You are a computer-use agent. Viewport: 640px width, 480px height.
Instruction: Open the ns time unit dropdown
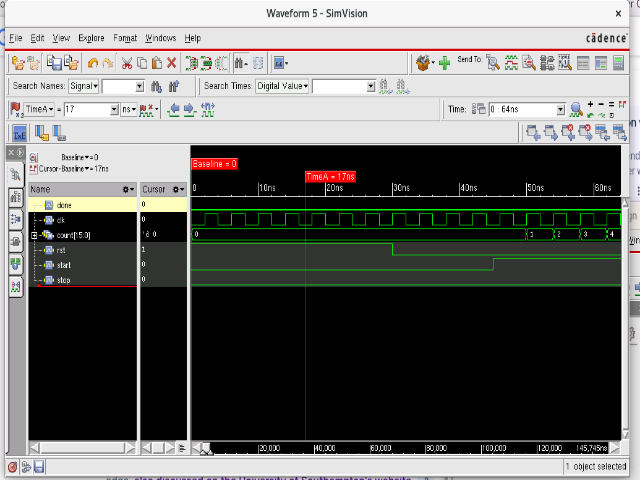coord(129,109)
